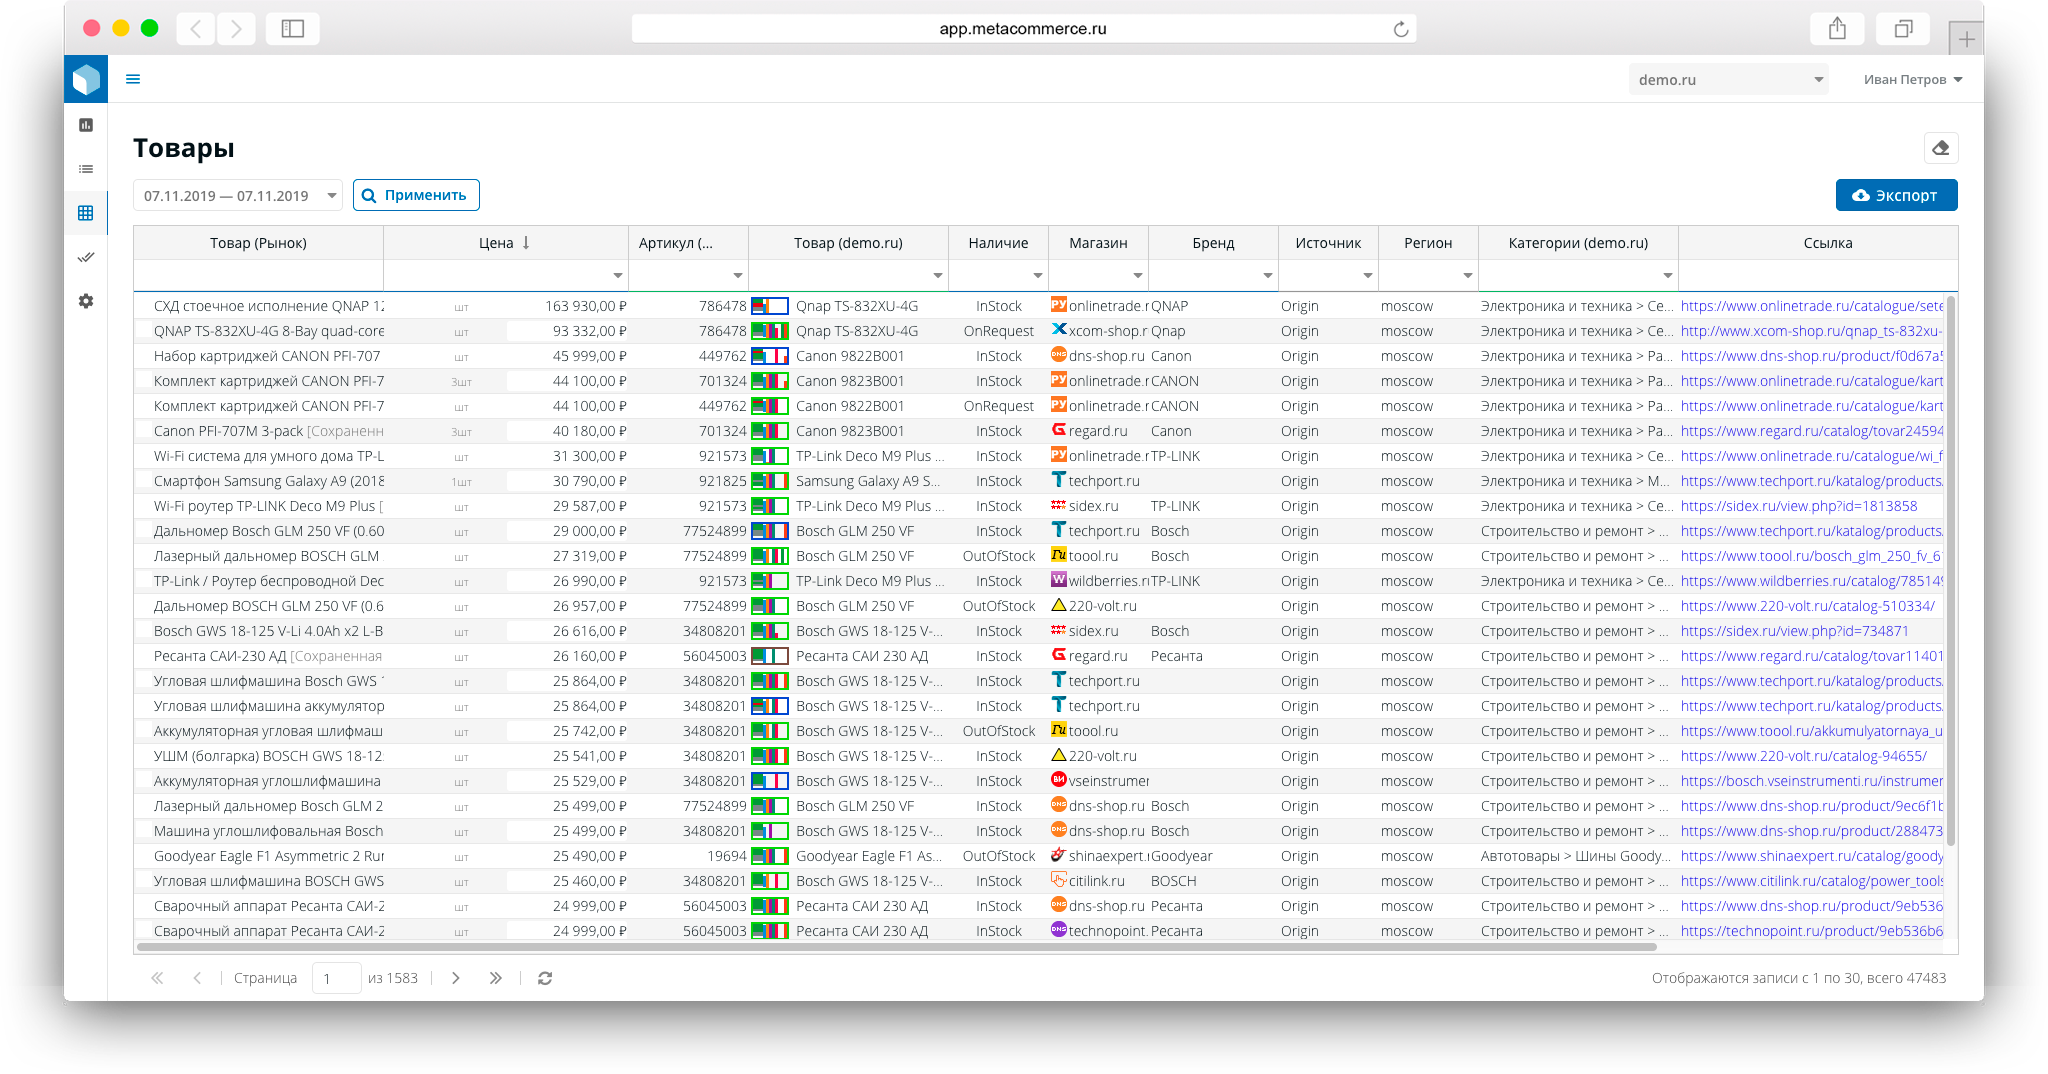Sort by the Магазин column header
Image resolution: width=2048 pixels, height=1074 pixels.
click(x=1098, y=243)
